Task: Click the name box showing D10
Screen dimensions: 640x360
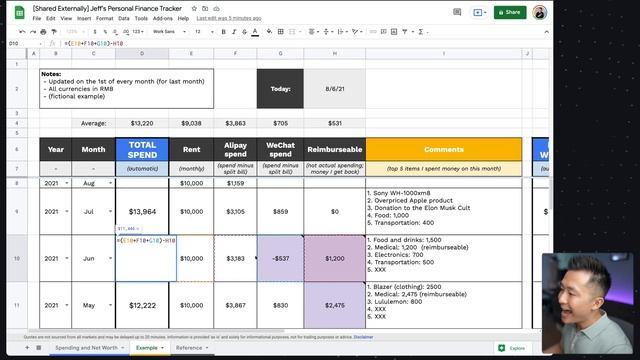Action: tap(24, 43)
